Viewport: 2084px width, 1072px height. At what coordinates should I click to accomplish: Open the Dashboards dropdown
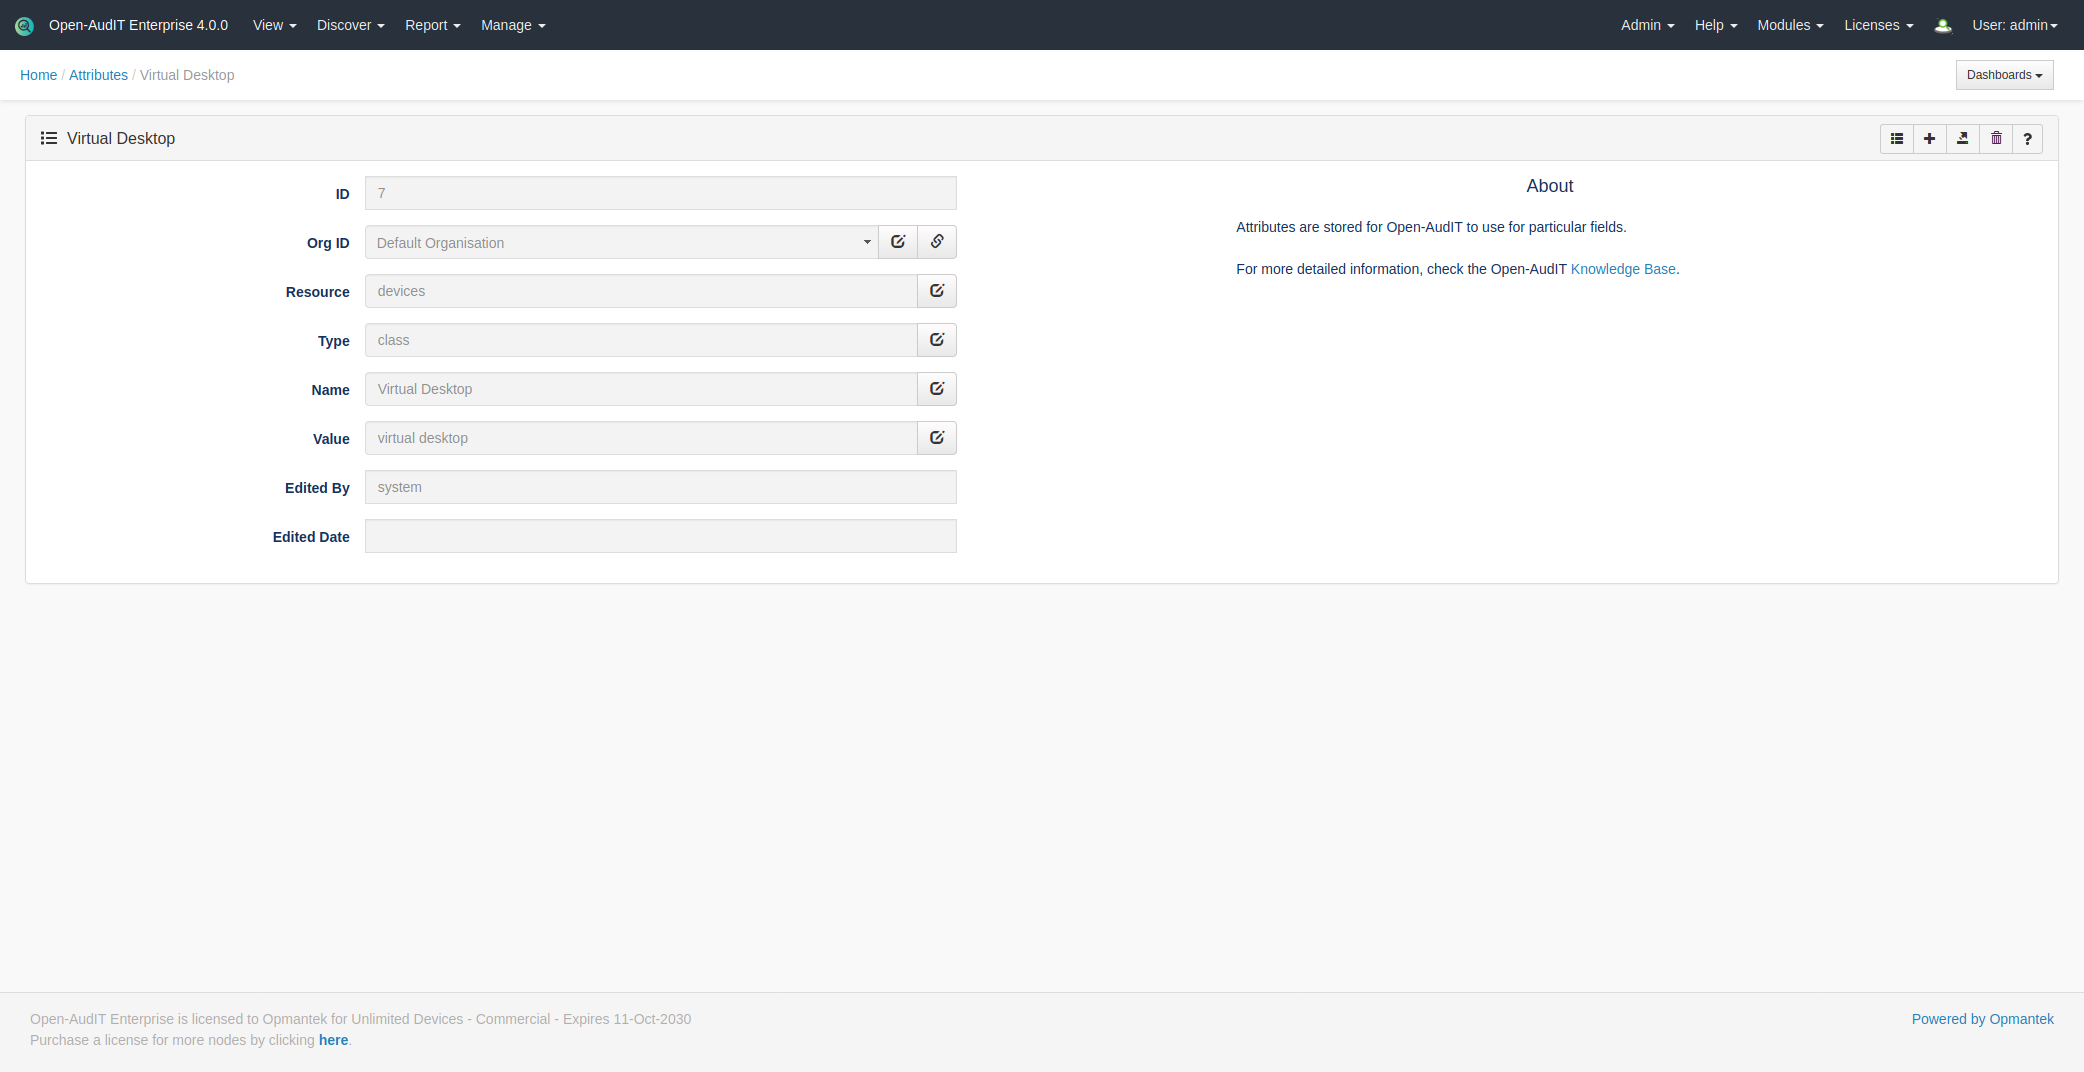coord(2004,75)
